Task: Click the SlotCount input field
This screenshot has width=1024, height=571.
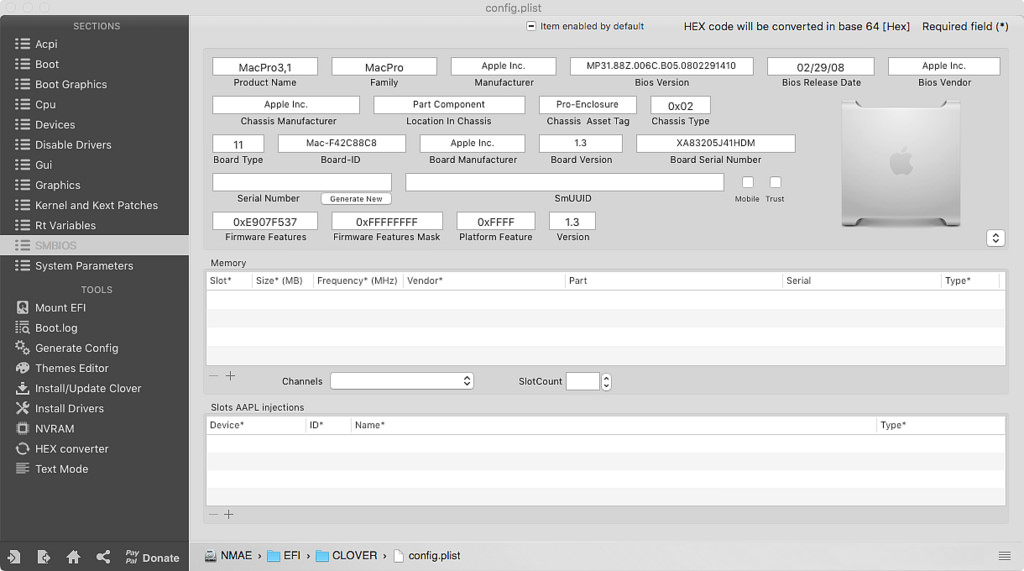Action: click(x=583, y=382)
